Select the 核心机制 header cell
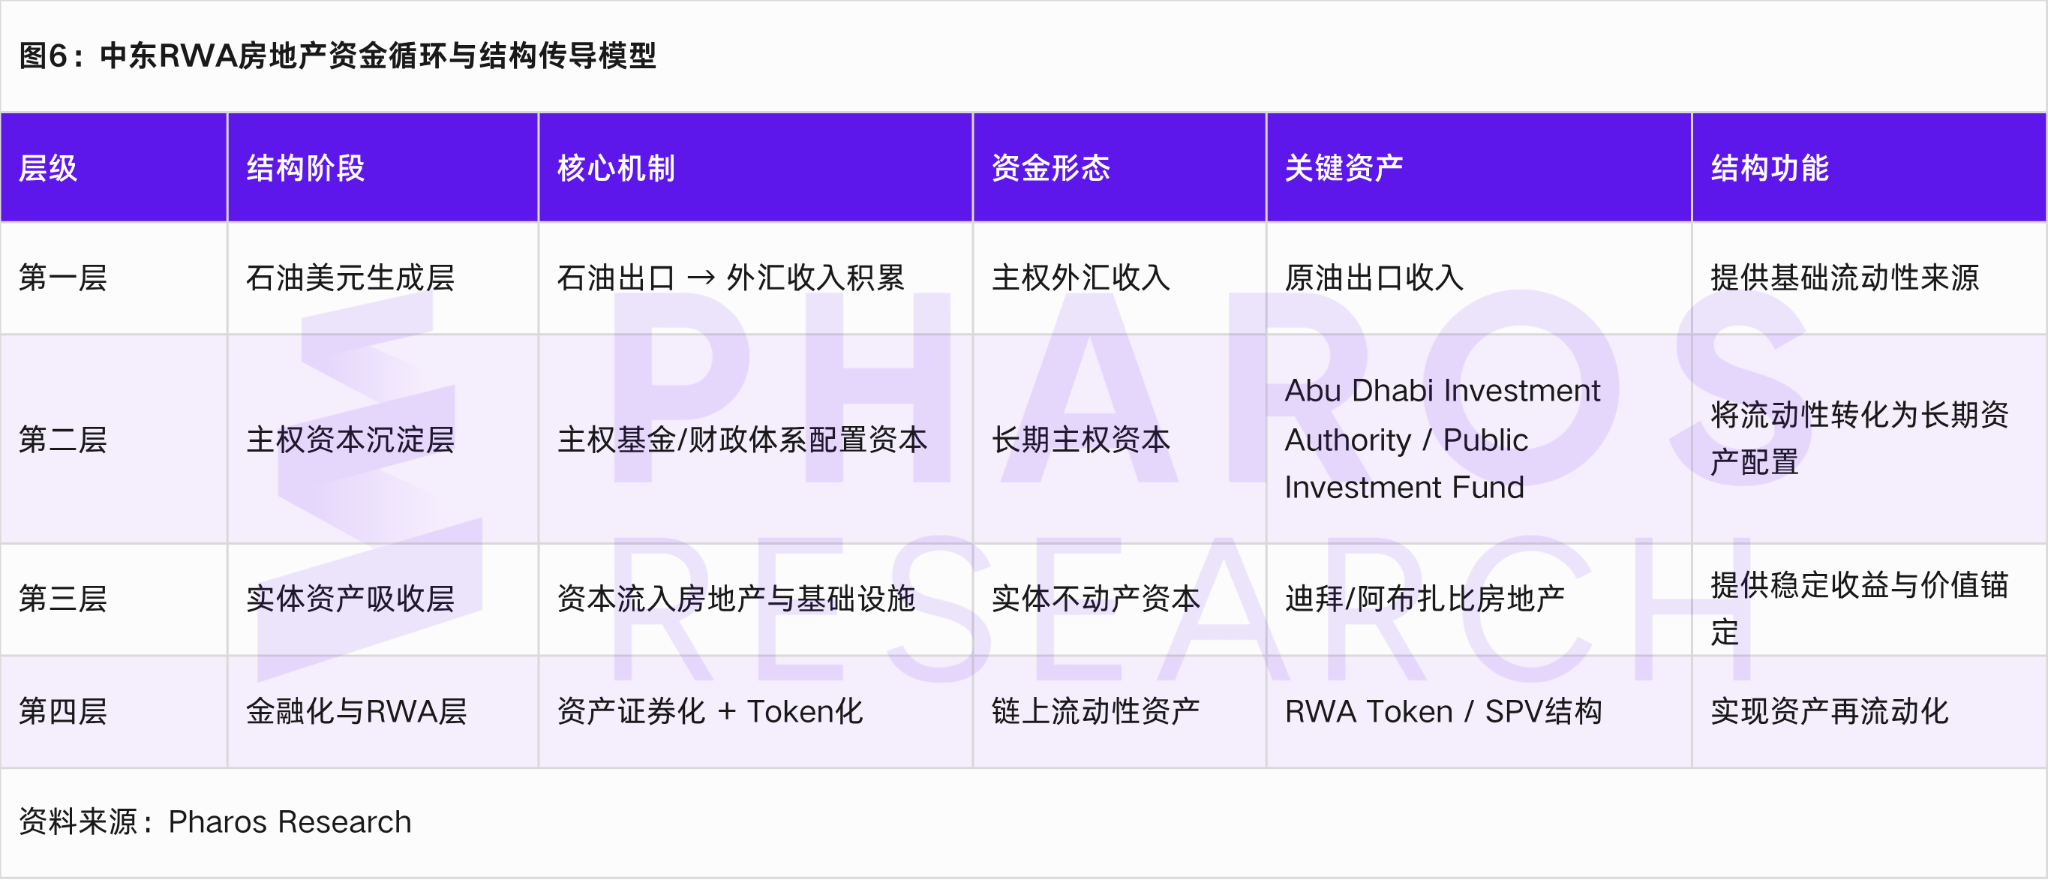Screen dimensions: 2048x880 coord(616,168)
